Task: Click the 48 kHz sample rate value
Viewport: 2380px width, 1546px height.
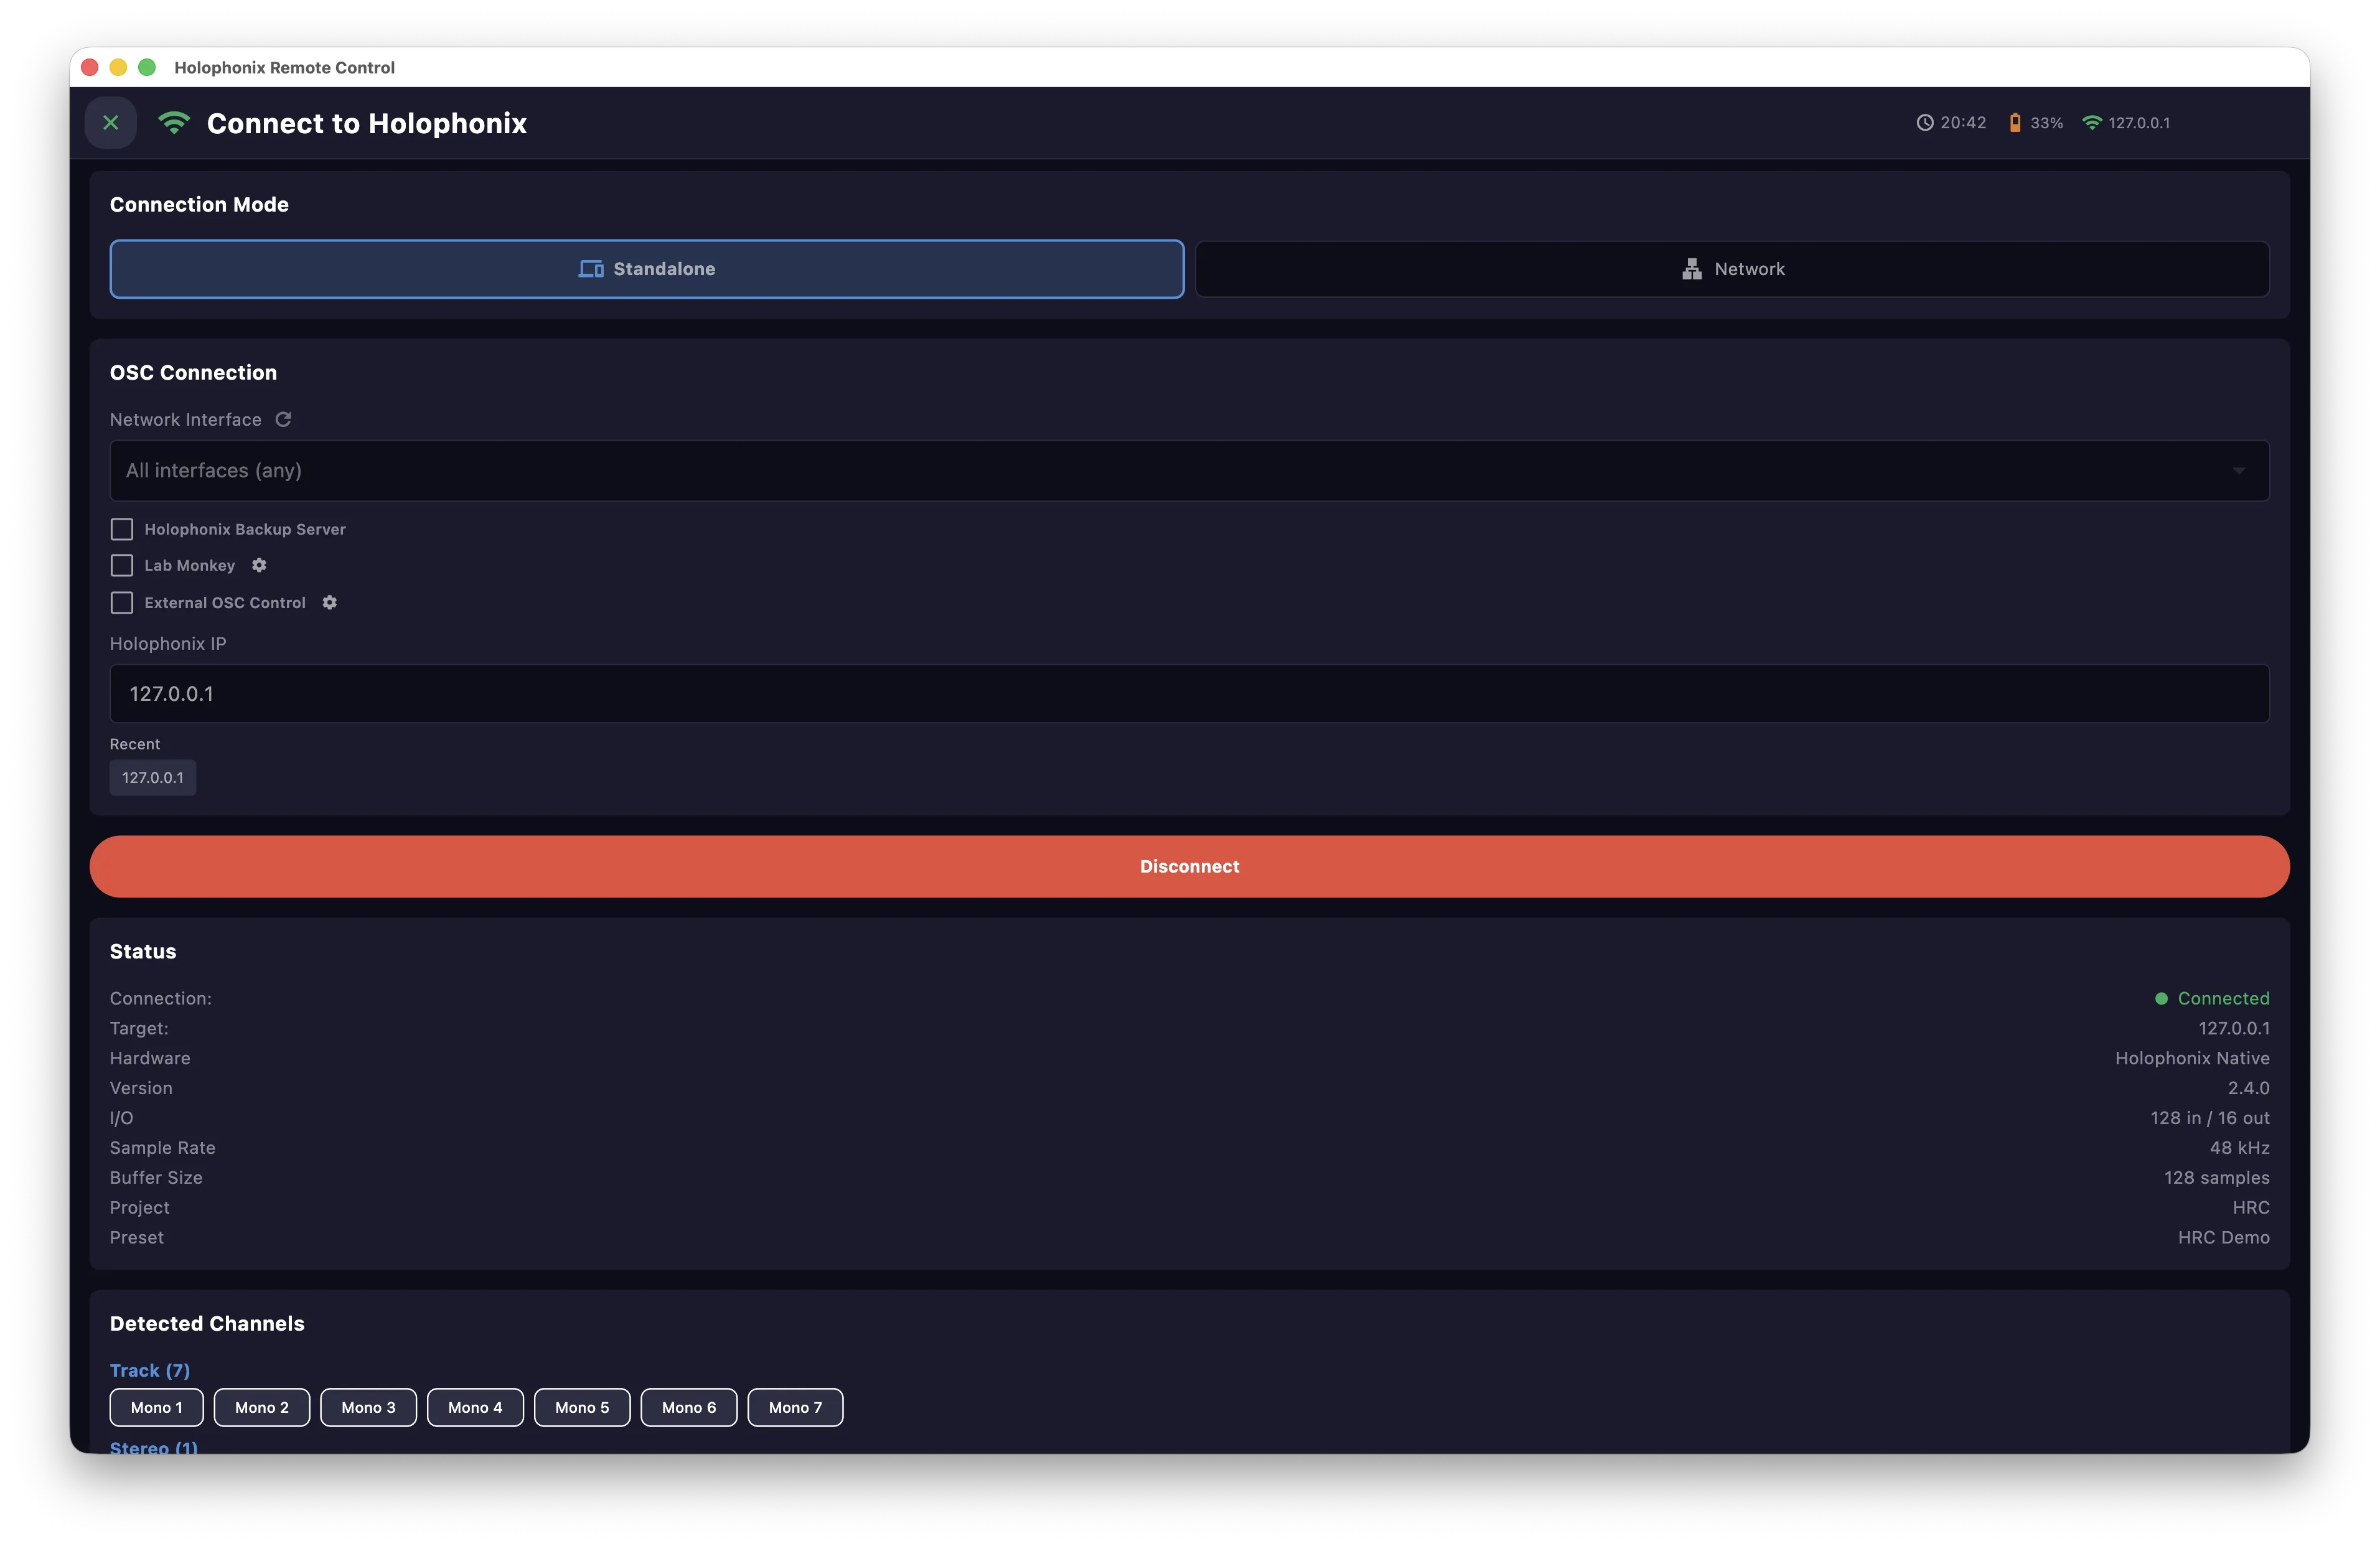Action: click(x=2239, y=1148)
